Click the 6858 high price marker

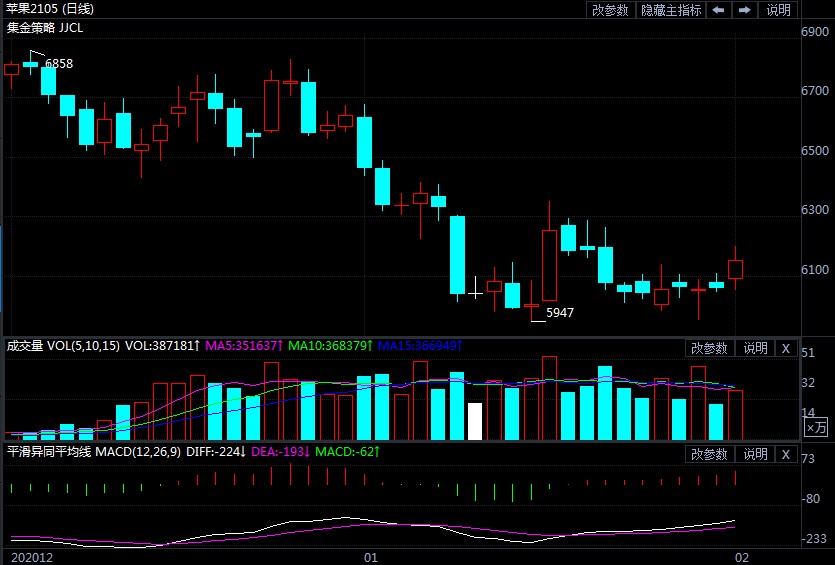pyautogui.click(x=59, y=63)
